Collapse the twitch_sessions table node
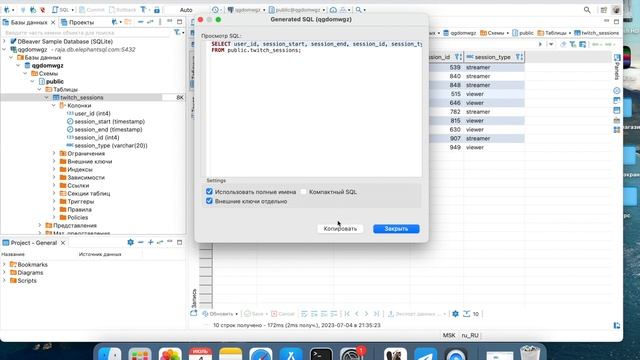Viewport: 640px width, 360px height. [x=47, y=97]
